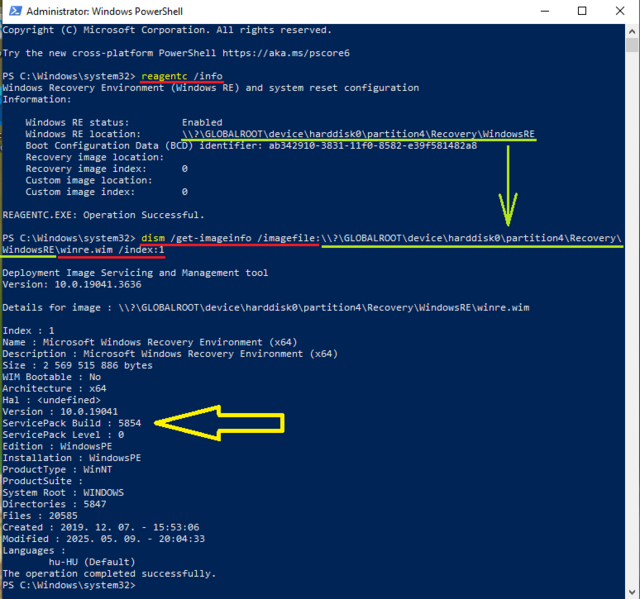The width and height of the screenshot is (640, 599).
Task: Click the 'reagentc /info' command text
Action: pos(182,76)
